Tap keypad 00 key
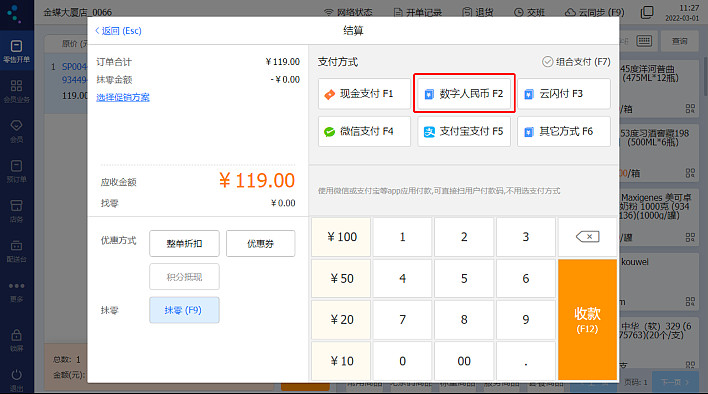The height and width of the screenshot is (394, 708). pos(464,361)
